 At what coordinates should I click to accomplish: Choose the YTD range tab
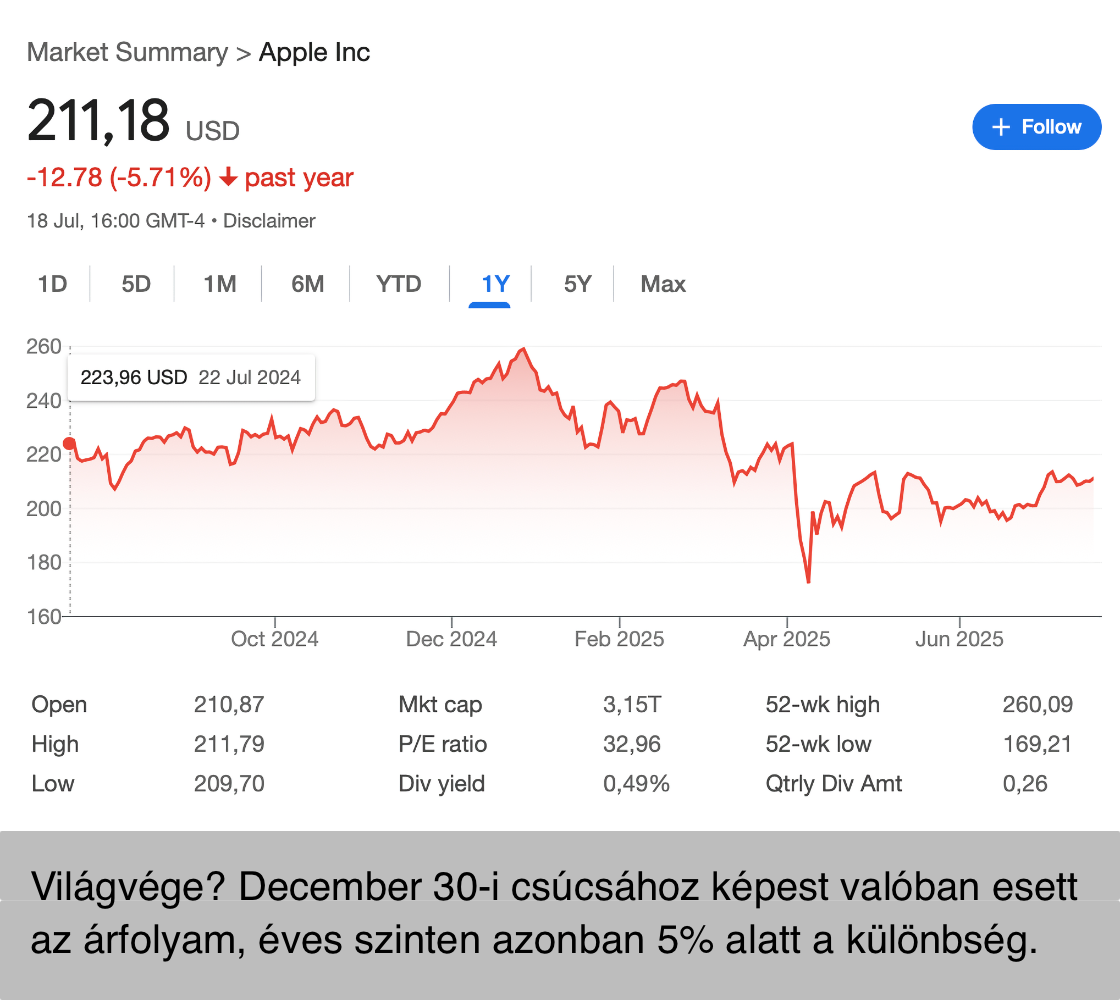point(399,284)
